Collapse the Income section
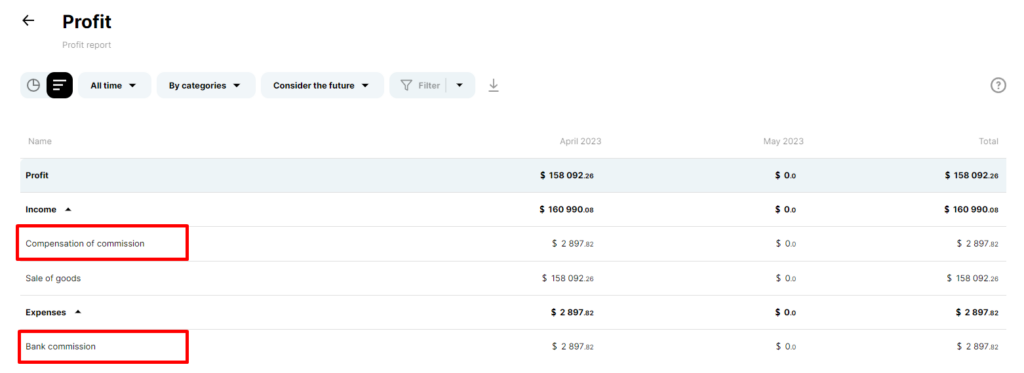The height and width of the screenshot is (373, 1024). (68, 210)
